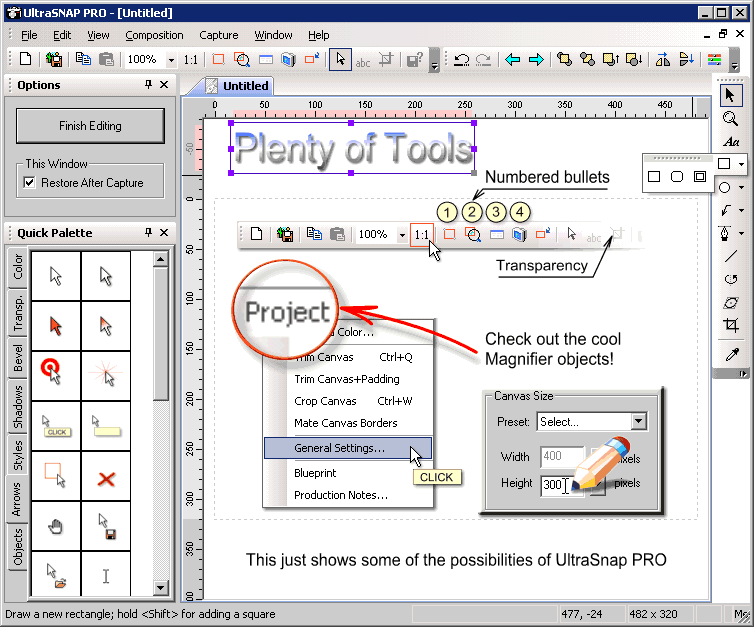Pick rounded rectangle in shape popup

[x=677, y=176]
